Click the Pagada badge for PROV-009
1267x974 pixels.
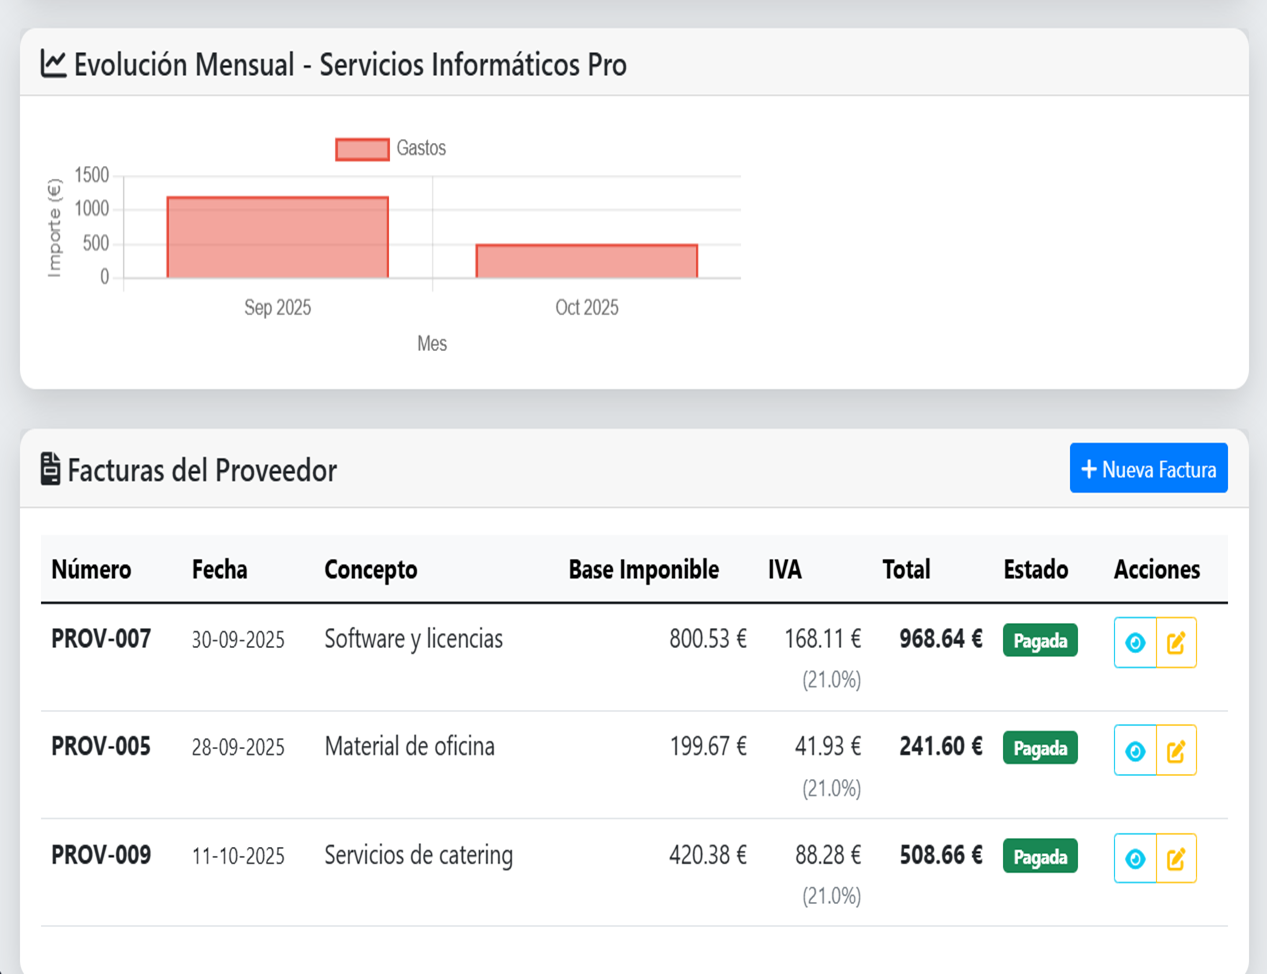point(1040,857)
